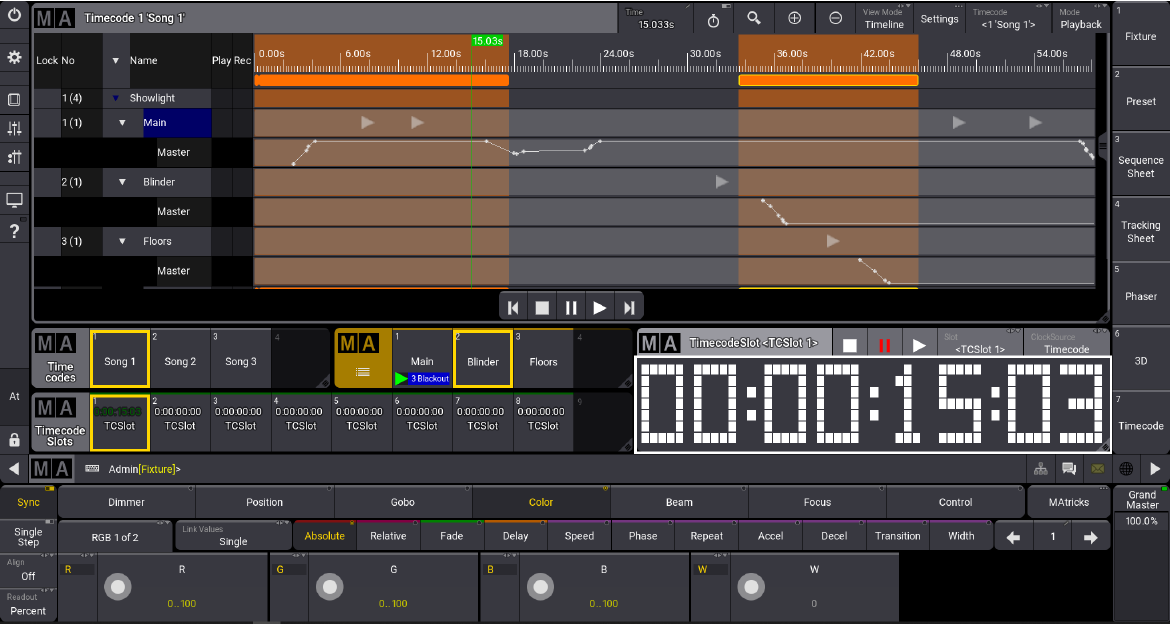
Task: Open the View Mode Timeline dropdown
Action: [883, 18]
